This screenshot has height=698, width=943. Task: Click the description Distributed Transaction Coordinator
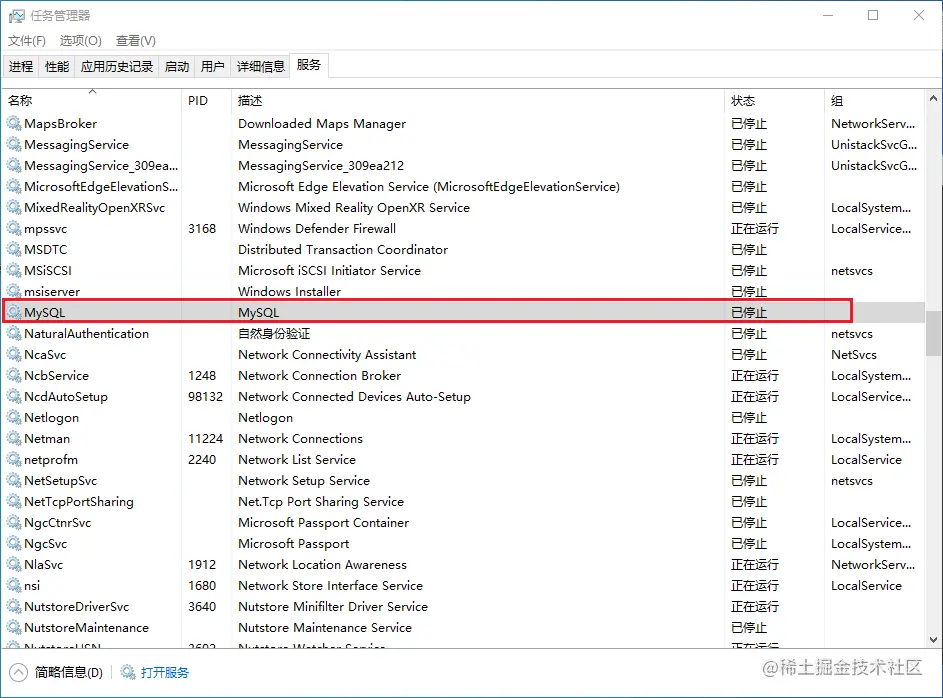(x=343, y=250)
